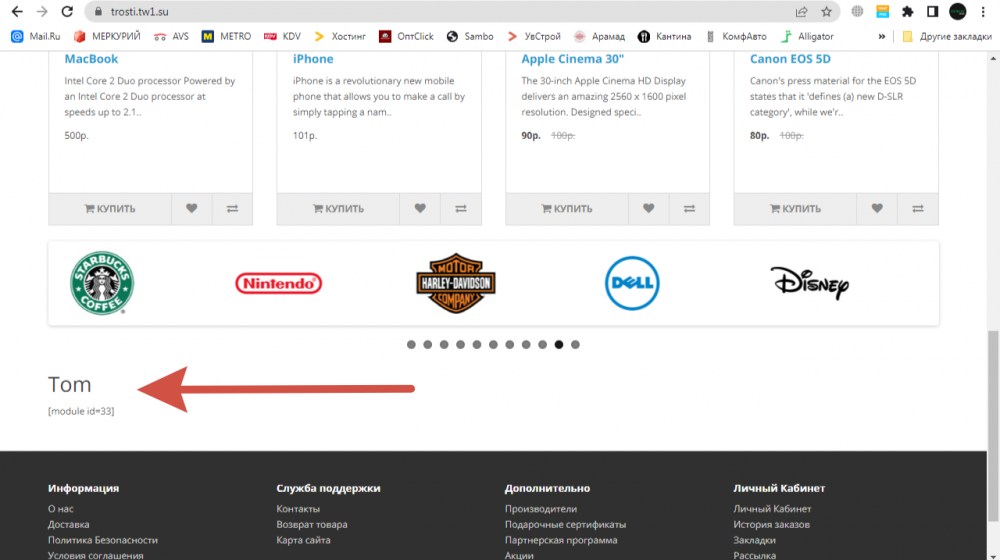Open the Chrome profile avatar

pyautogui.click(x=958, y=11)
